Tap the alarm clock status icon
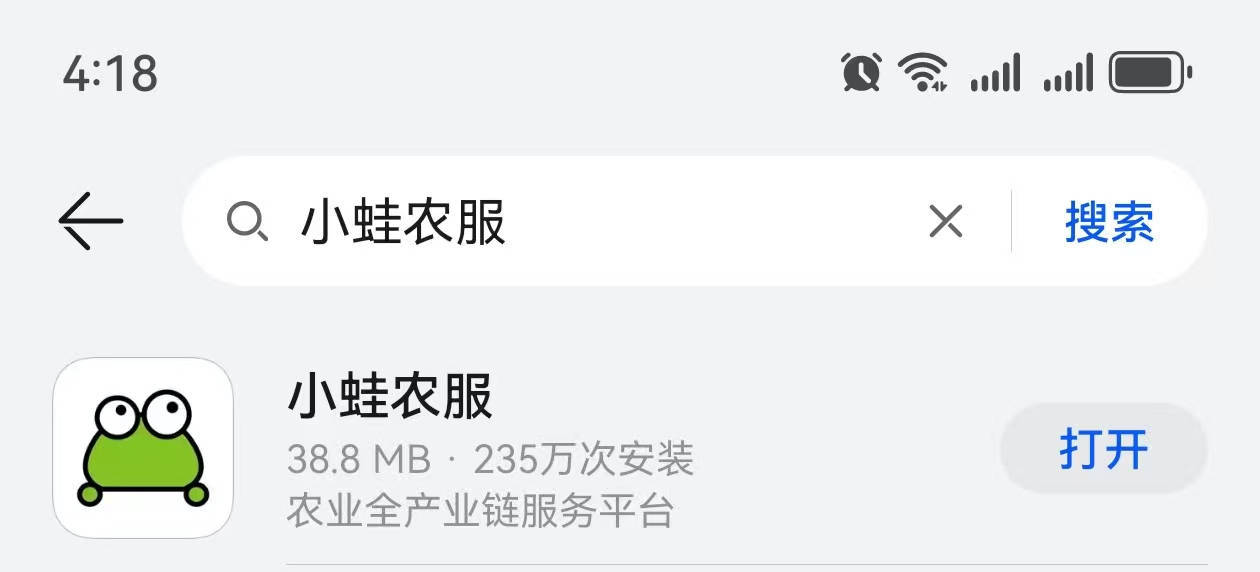 point(861,72)
